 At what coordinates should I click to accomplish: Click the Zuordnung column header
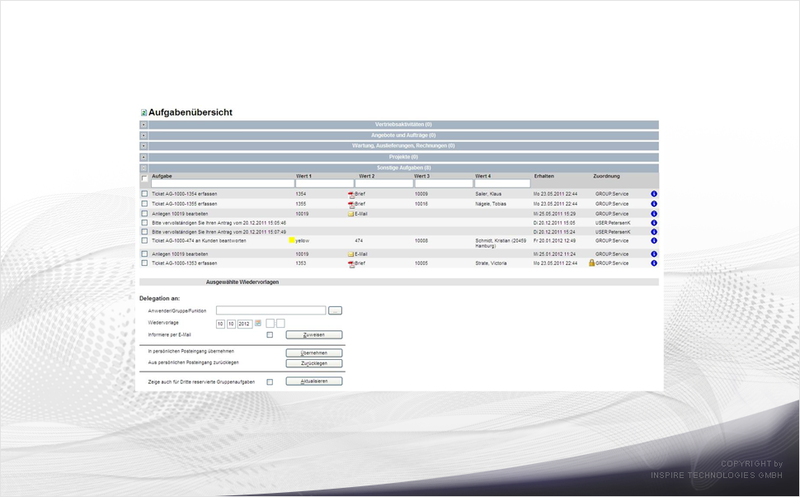tap(606, 176)
